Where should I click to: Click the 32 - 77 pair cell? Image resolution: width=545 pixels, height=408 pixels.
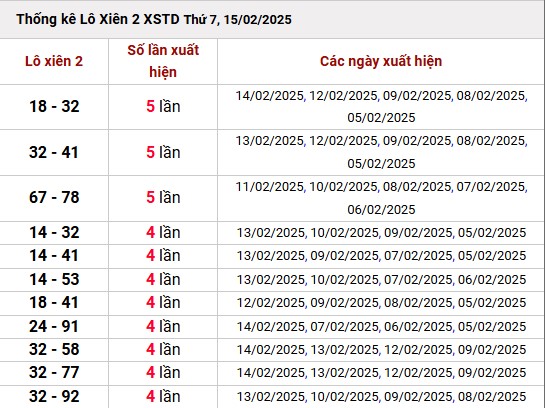click(x=54, y=373)
